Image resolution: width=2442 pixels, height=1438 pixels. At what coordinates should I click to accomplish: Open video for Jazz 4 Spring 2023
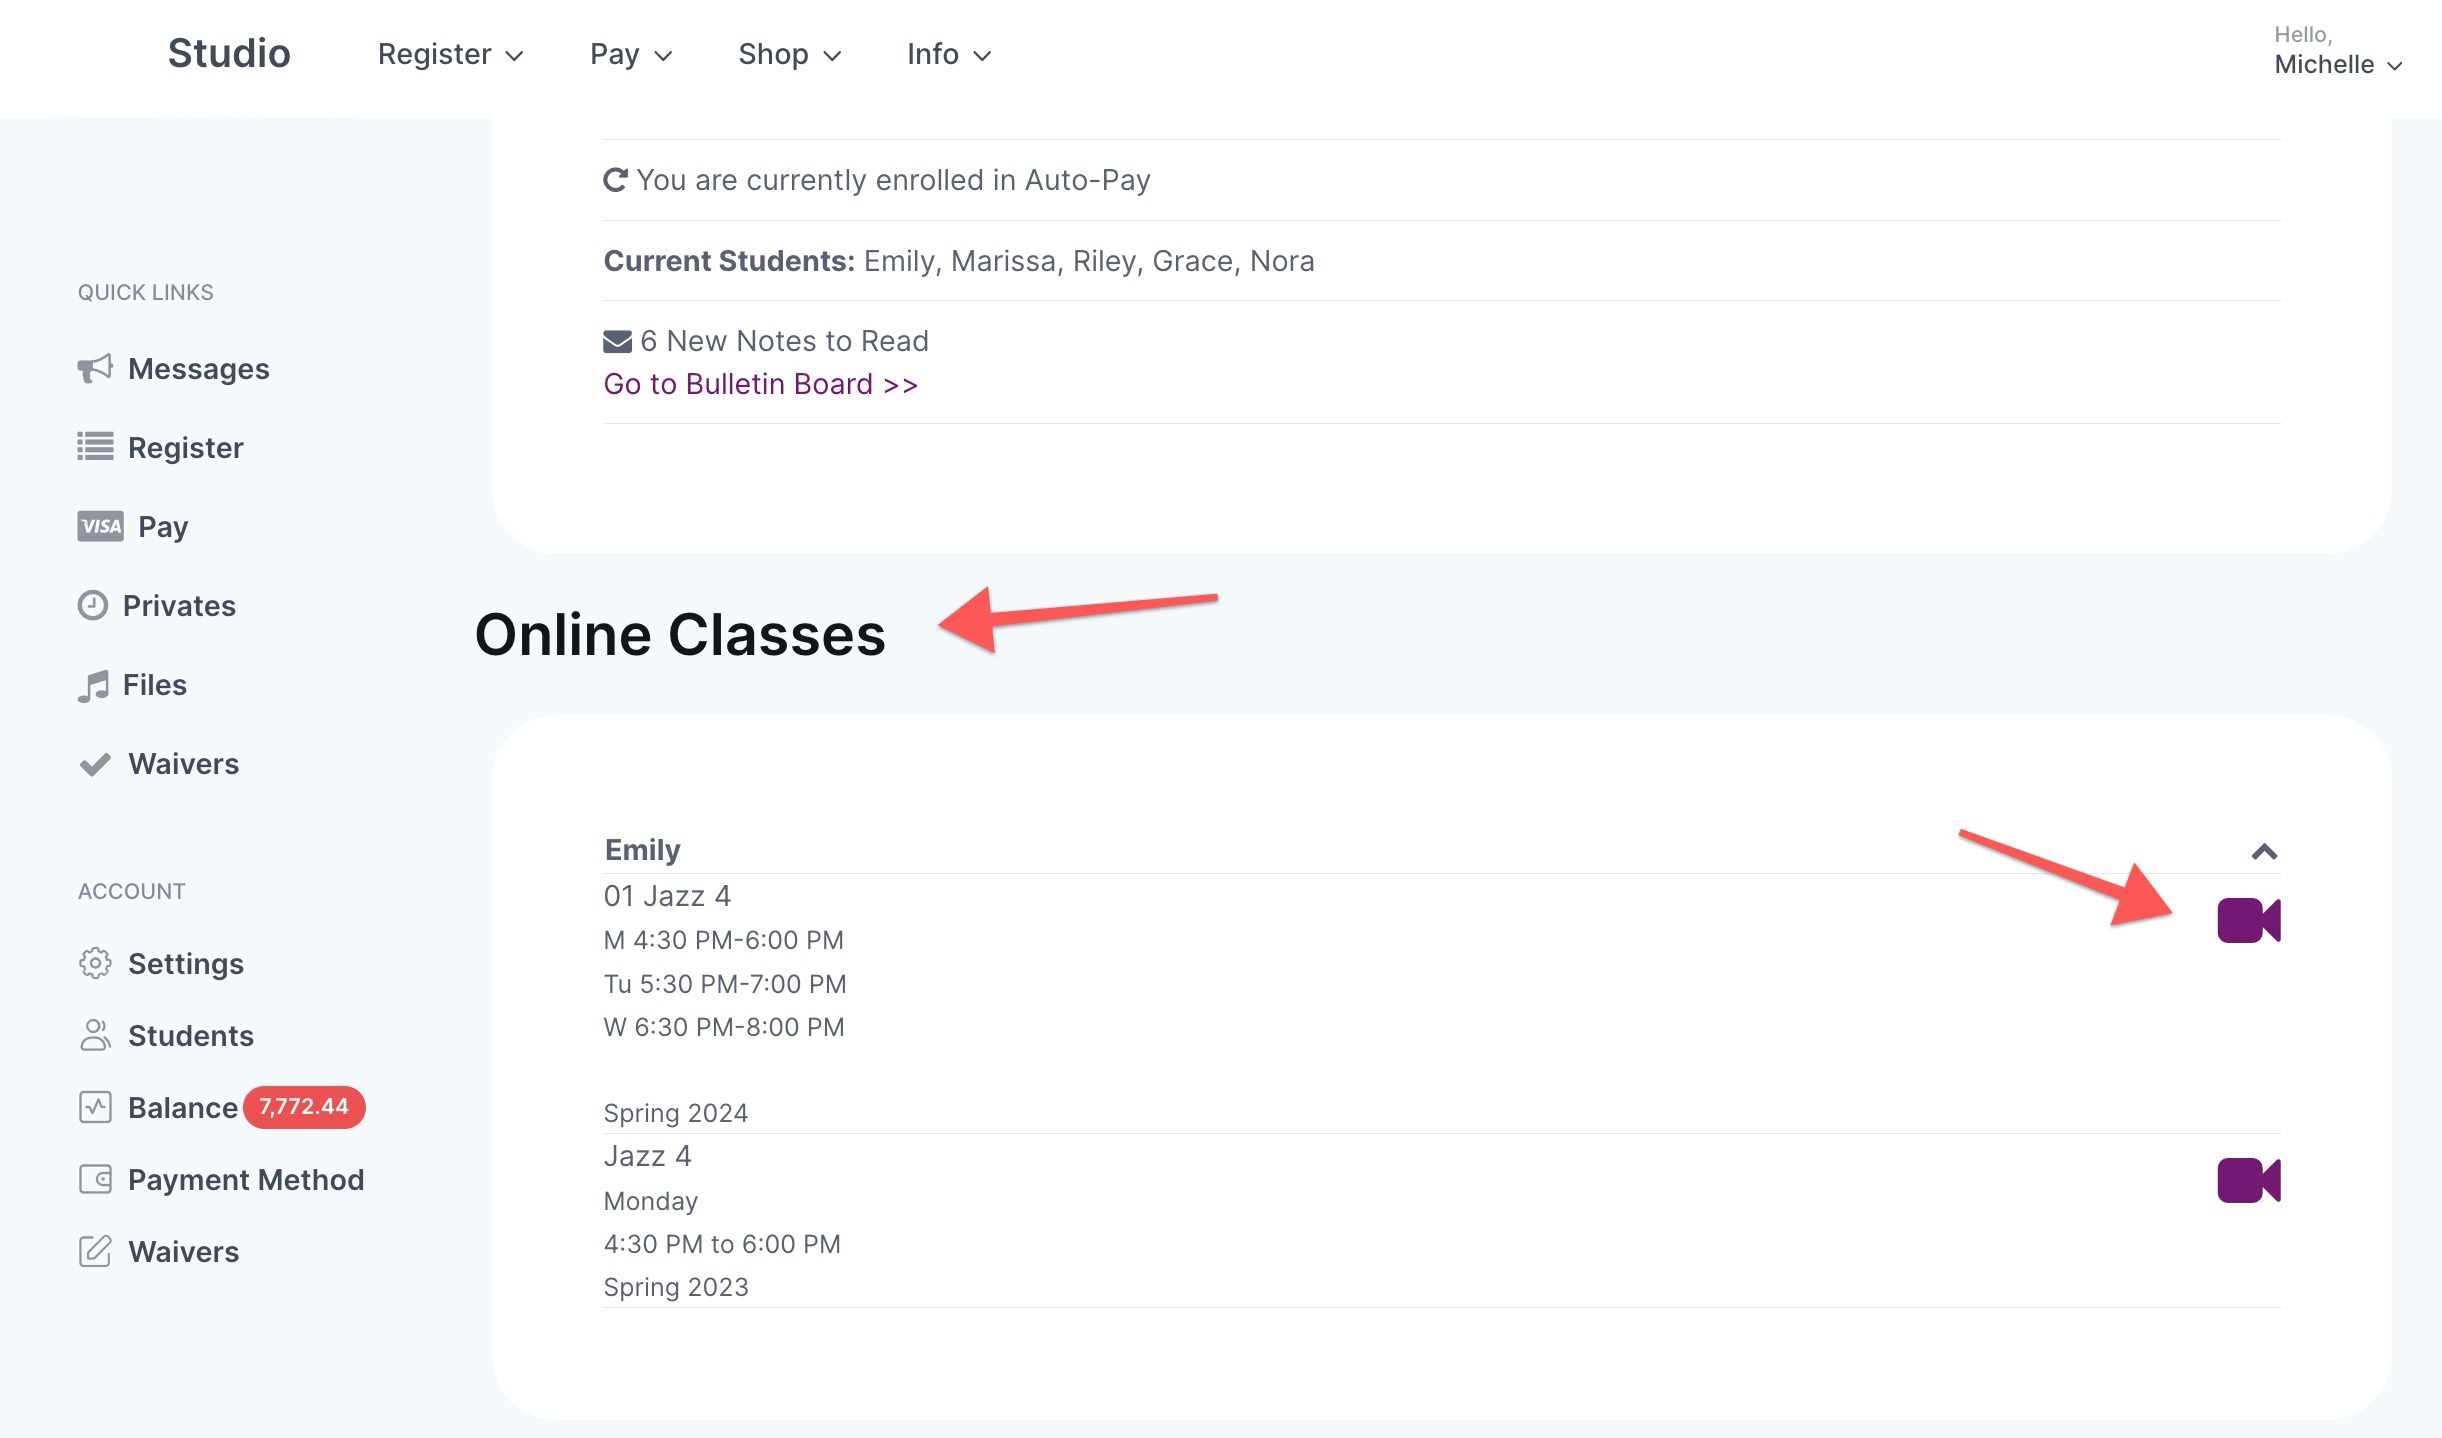2248,1180
